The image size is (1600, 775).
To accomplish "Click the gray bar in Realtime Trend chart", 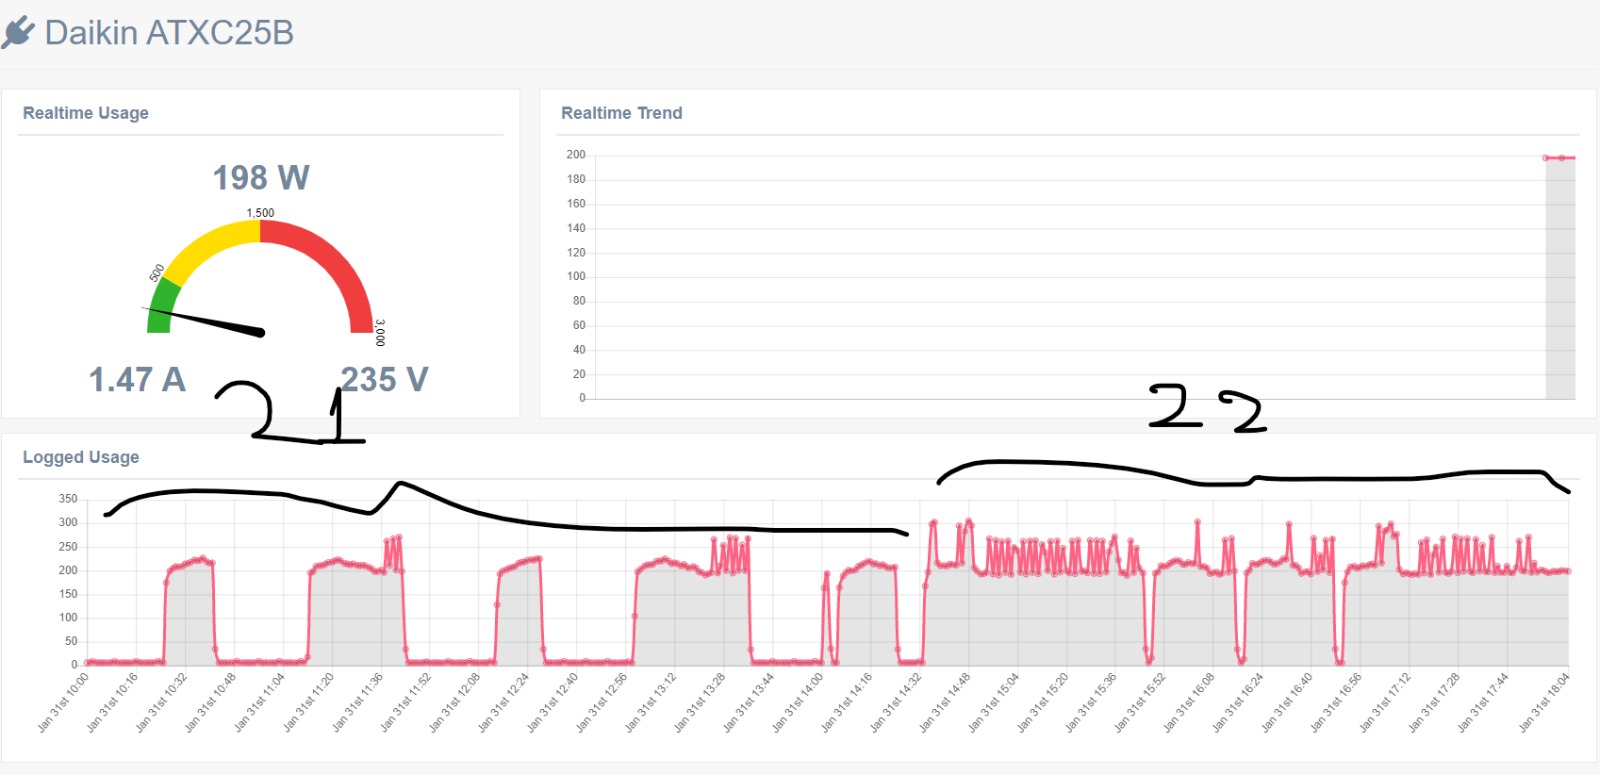I will pos(1560,278).
